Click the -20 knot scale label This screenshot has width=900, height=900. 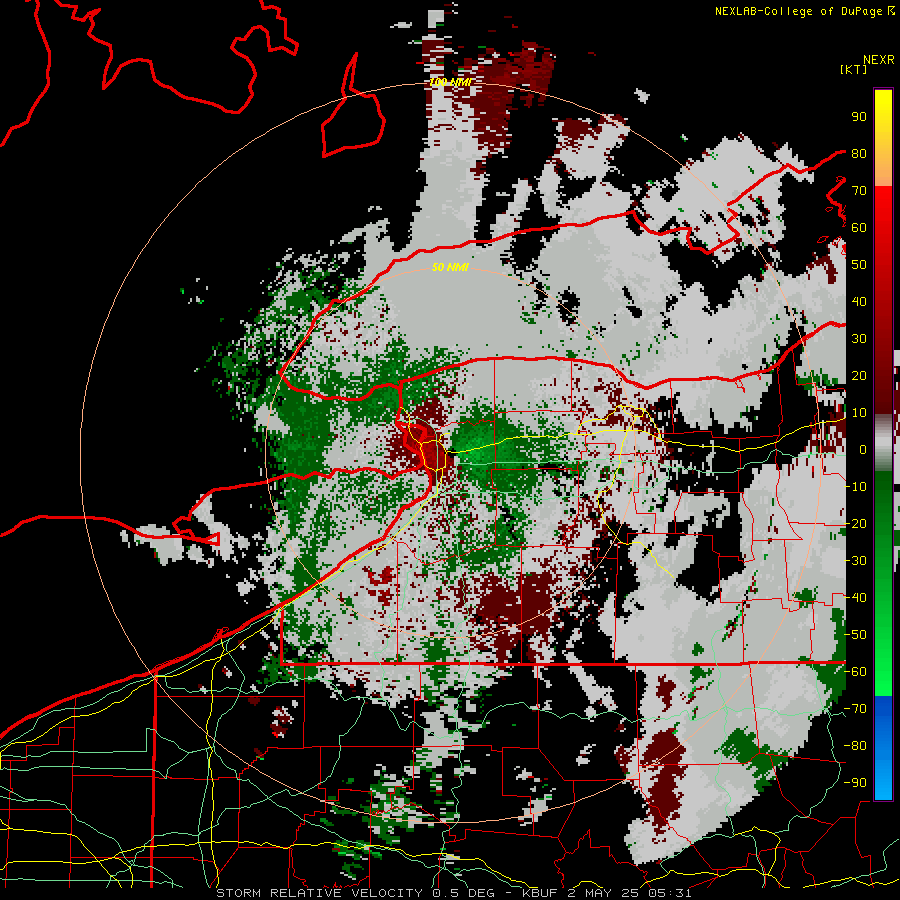(856, 523)
